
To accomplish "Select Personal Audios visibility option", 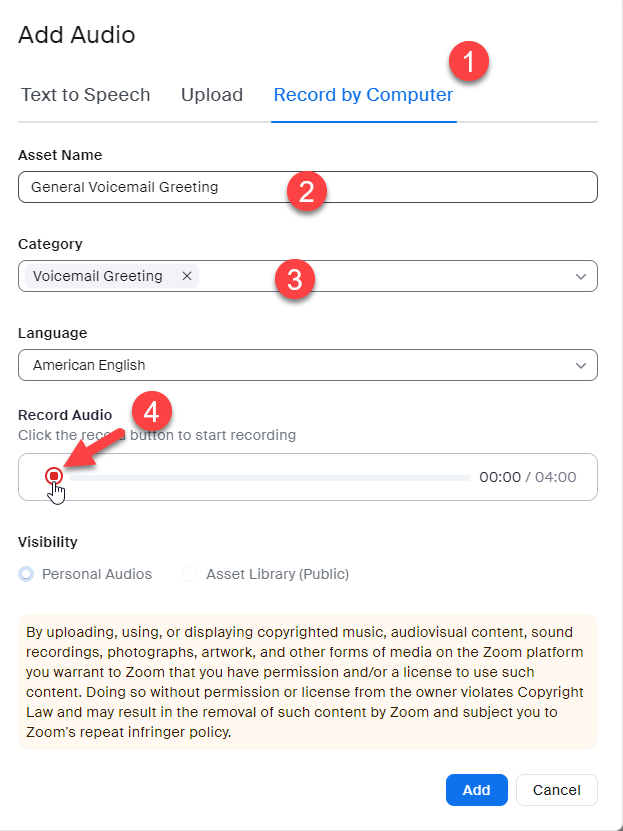I will [26, 574].
